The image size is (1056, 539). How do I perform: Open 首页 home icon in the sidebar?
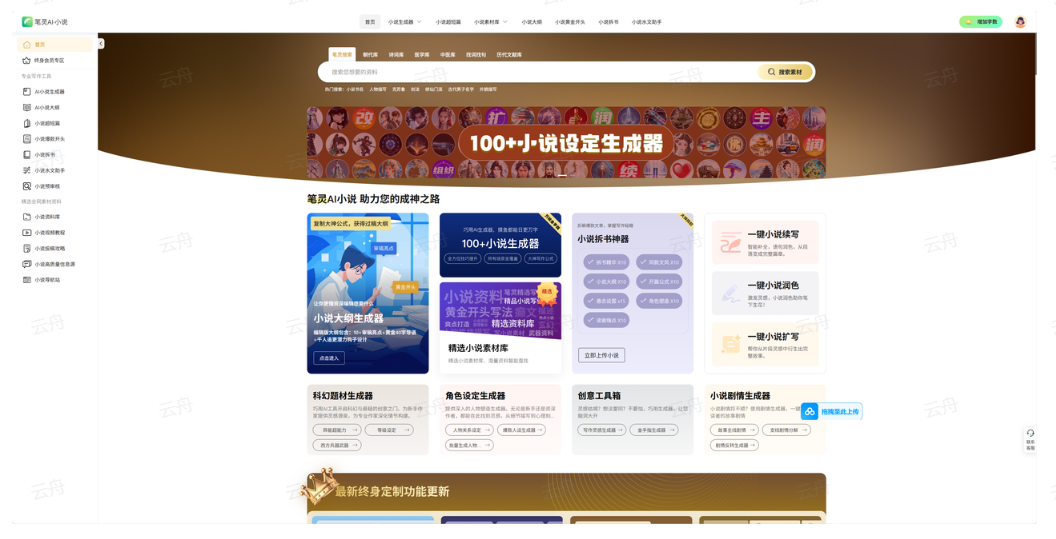27,44
